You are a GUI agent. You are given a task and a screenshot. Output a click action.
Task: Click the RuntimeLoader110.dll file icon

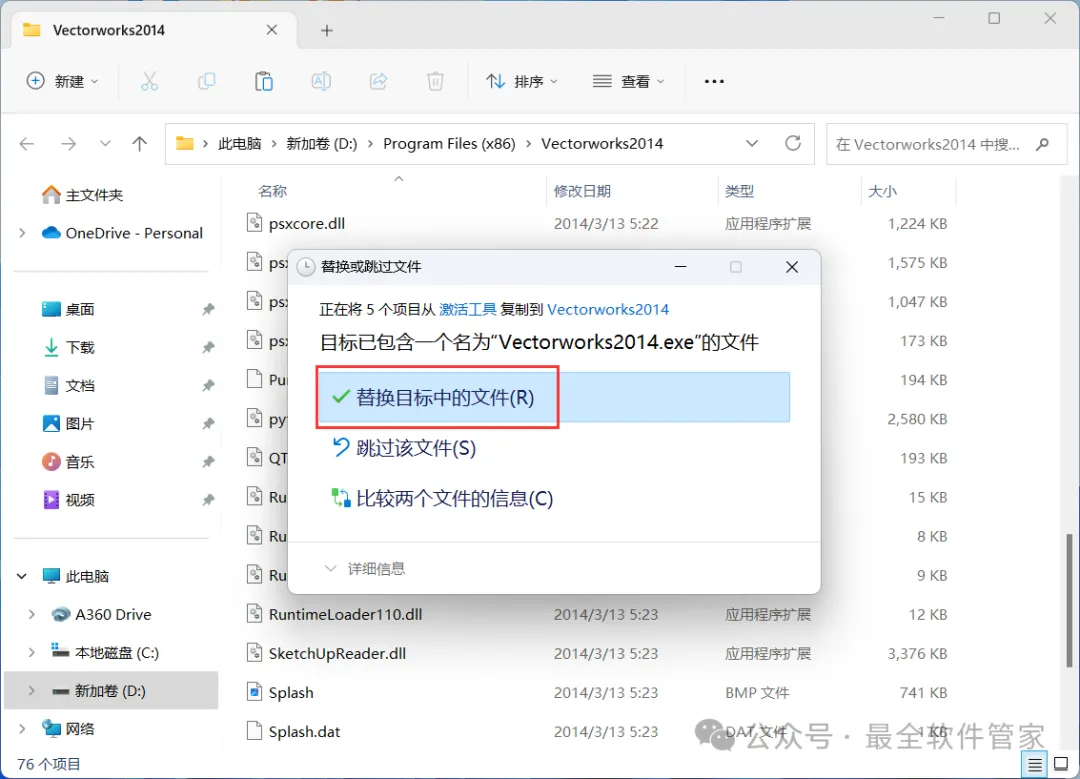tap(255, 614)
